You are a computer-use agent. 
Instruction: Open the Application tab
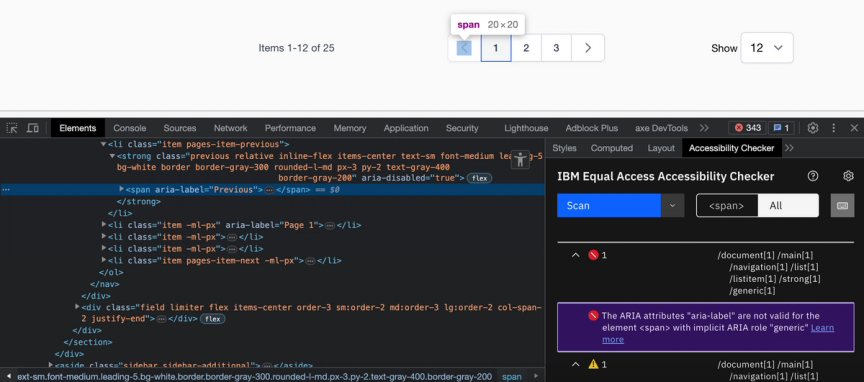pyautogui.click(x=406, y=128)
